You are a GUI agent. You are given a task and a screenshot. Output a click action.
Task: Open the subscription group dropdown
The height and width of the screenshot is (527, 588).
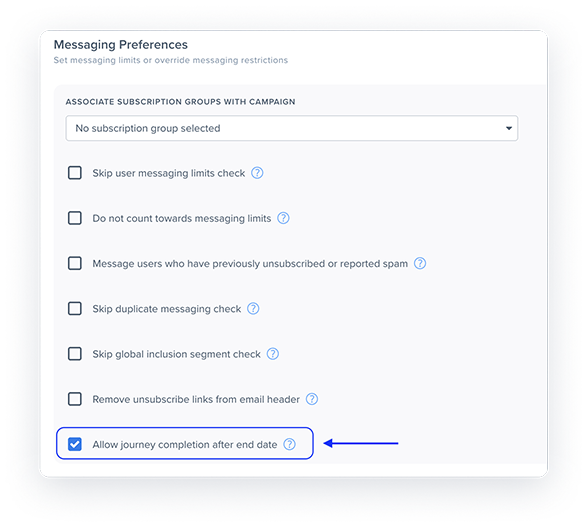tap(292, 128)
